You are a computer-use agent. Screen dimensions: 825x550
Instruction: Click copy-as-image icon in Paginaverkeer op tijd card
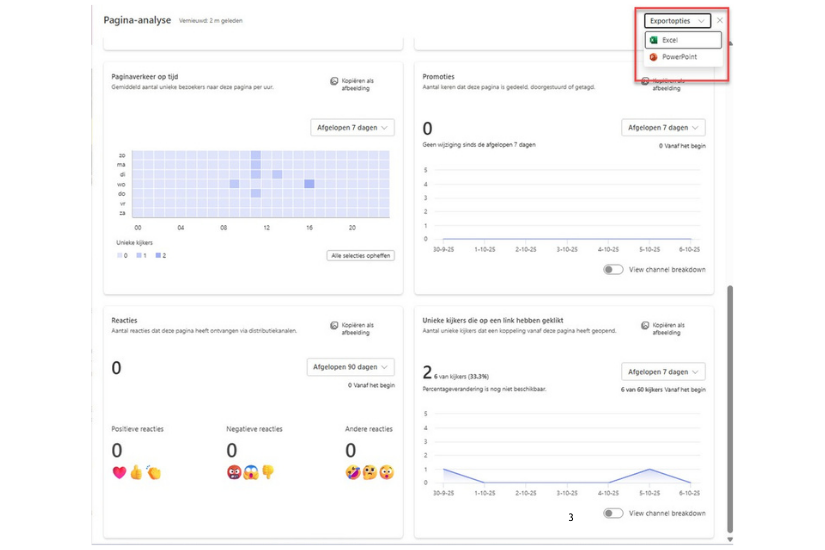click(334, 81)
